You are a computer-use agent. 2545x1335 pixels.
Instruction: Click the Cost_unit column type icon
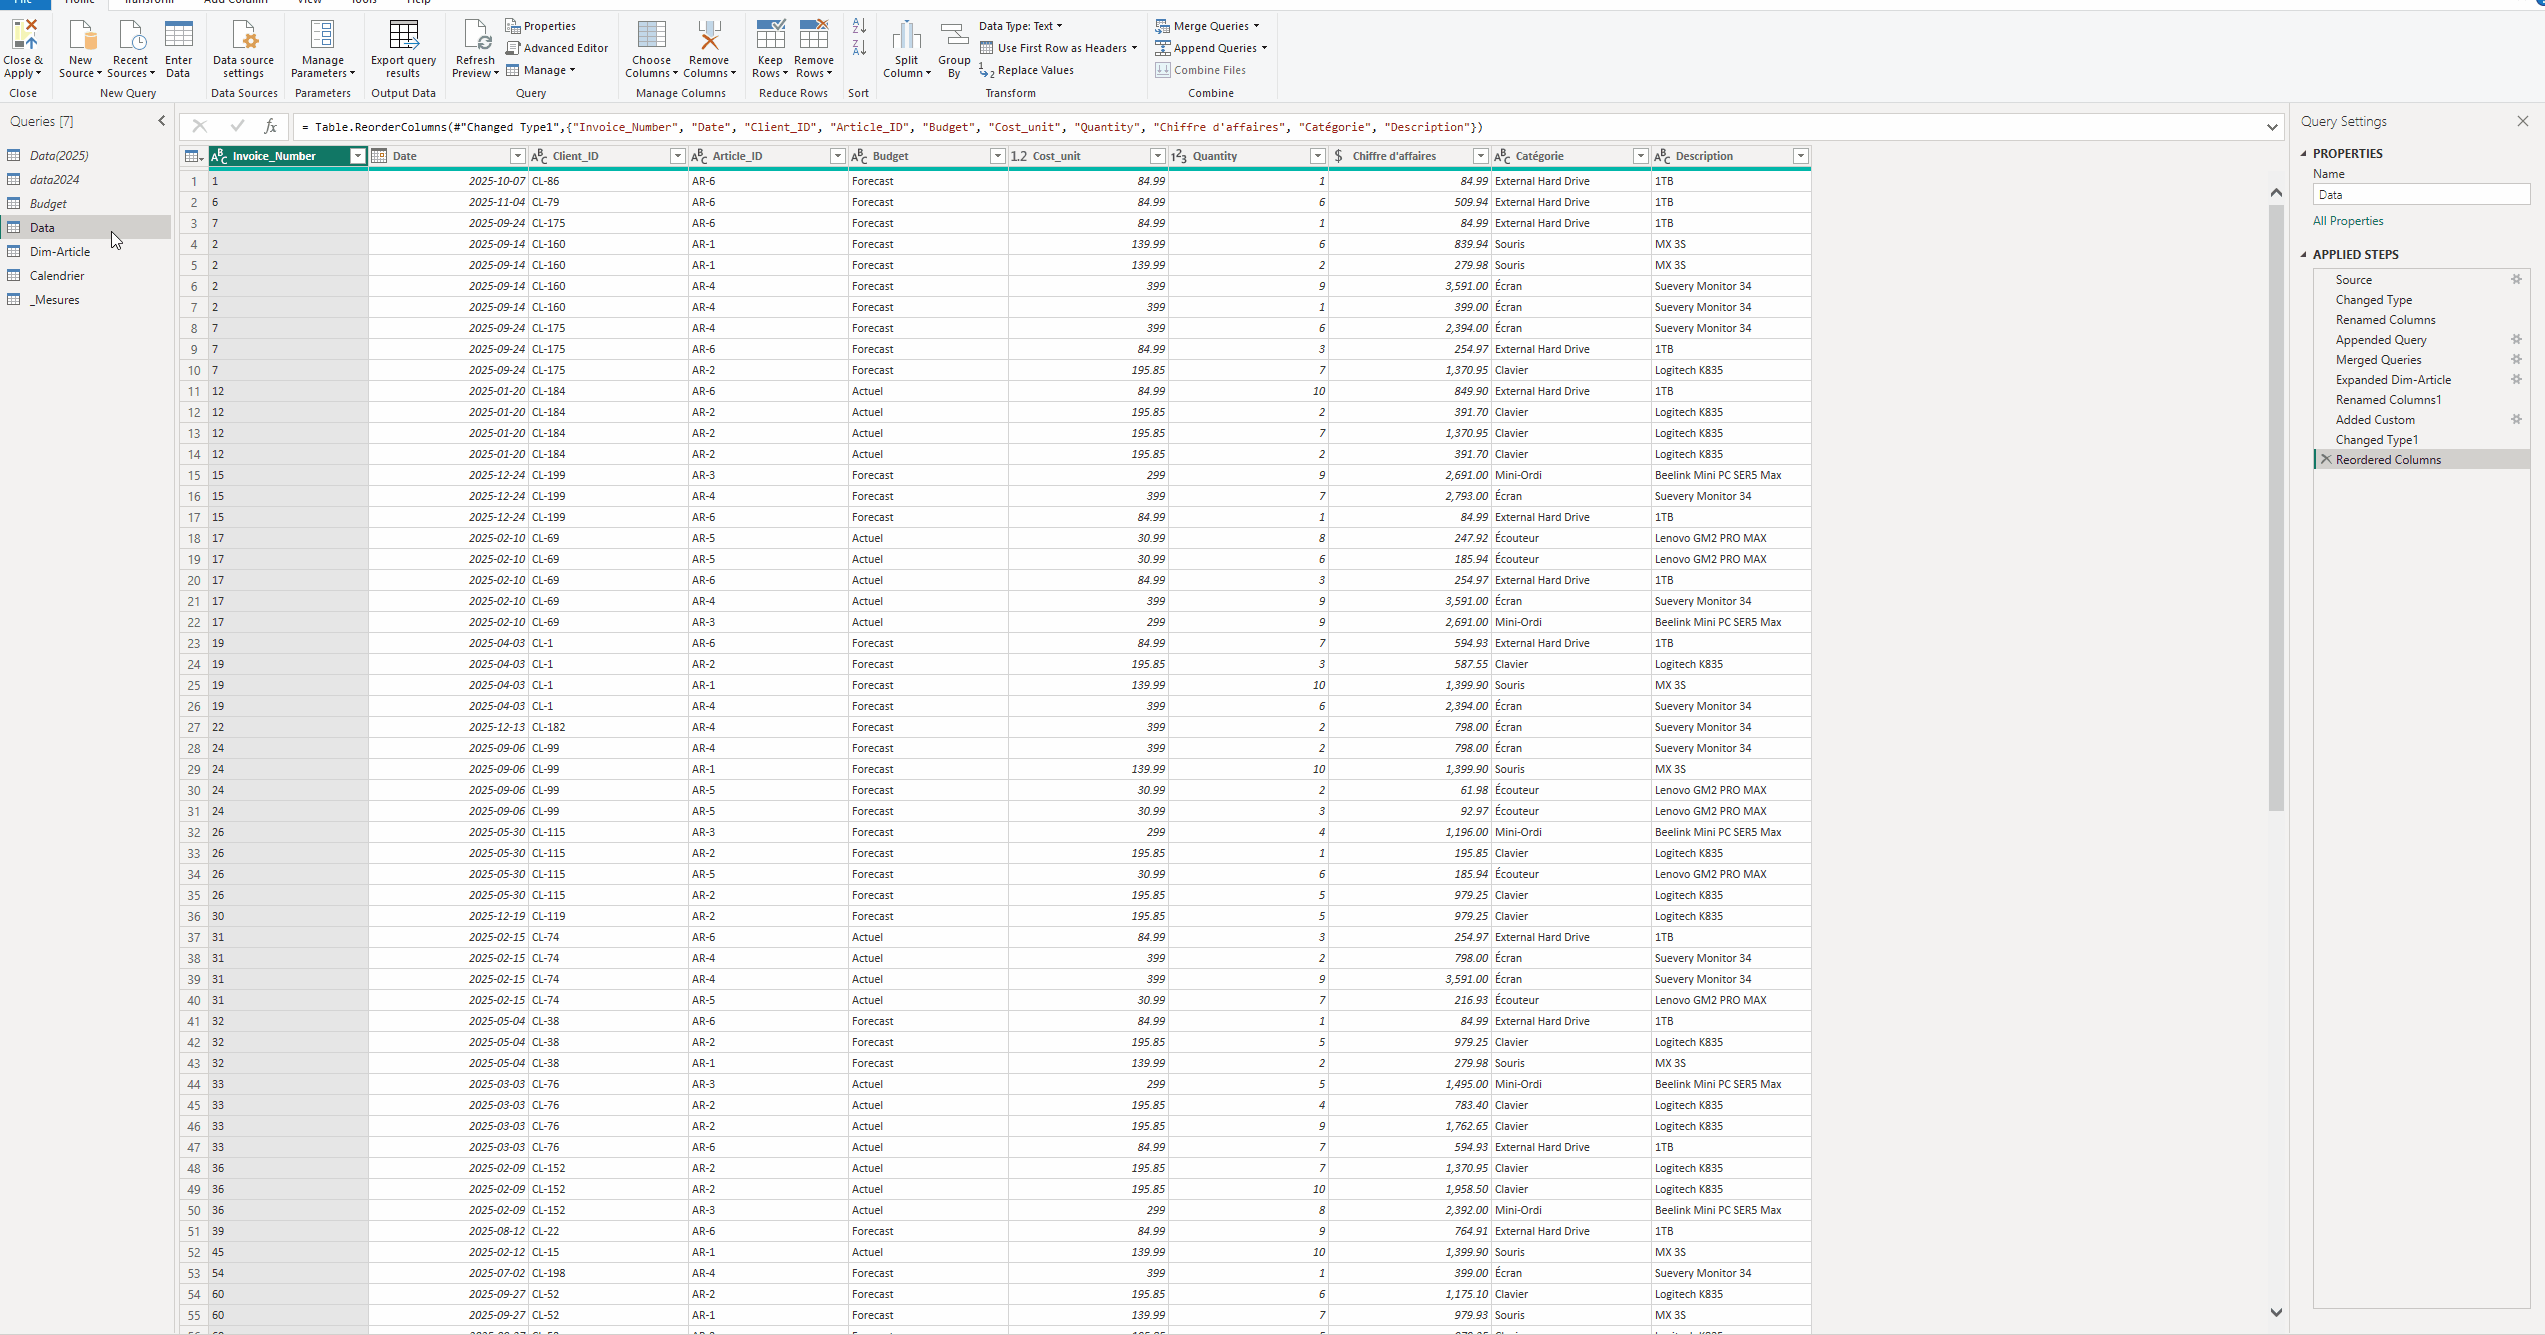pyautogui.click(x=1019, y=156)
